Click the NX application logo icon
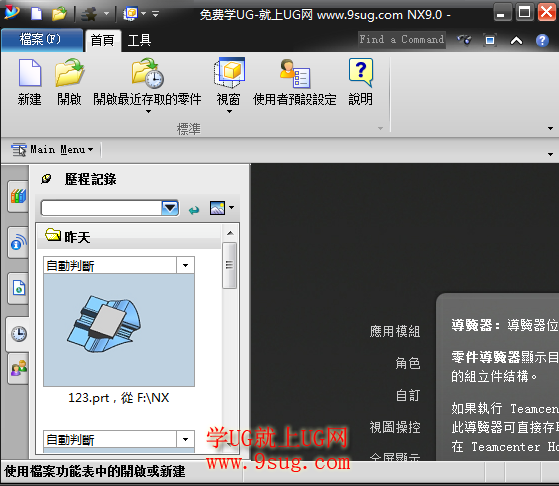The height and width of the screenshot is (486, 559). 12,13
